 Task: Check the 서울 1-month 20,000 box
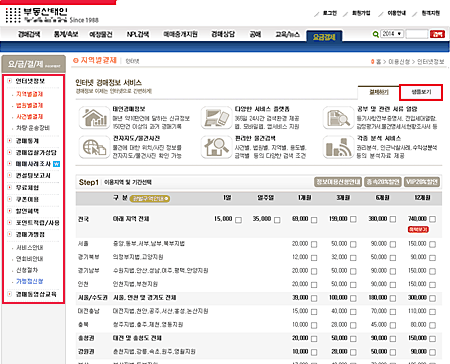tap(314, 244)
